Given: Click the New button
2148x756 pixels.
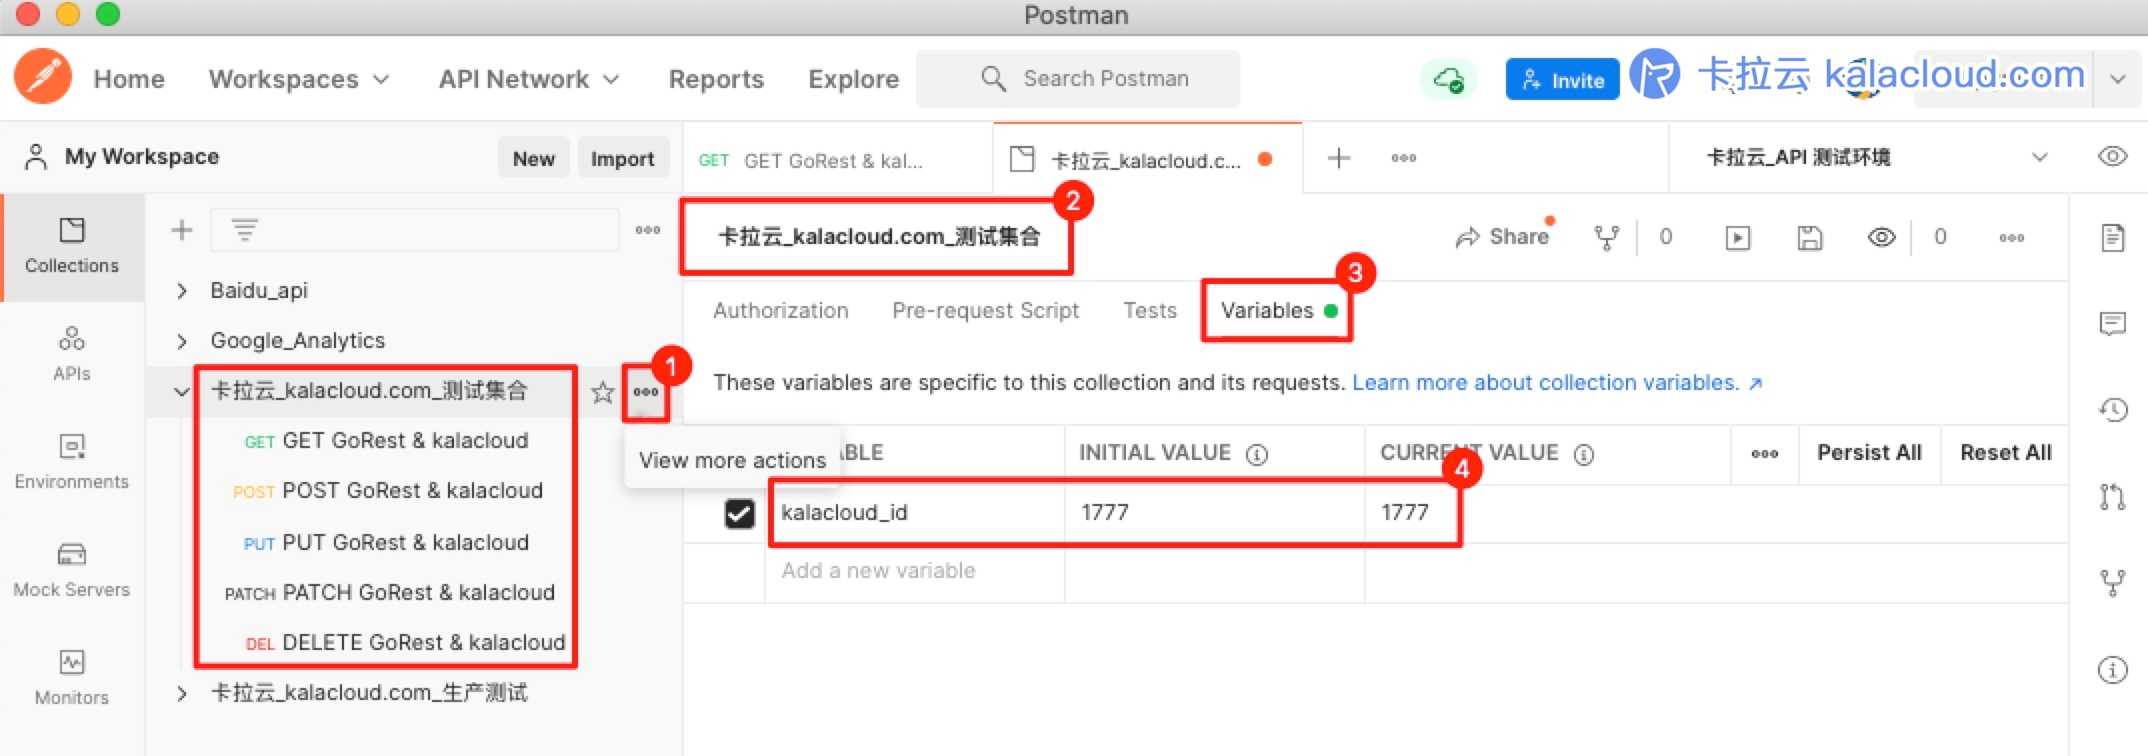Looking at the screenshot, I should [534, 158].
